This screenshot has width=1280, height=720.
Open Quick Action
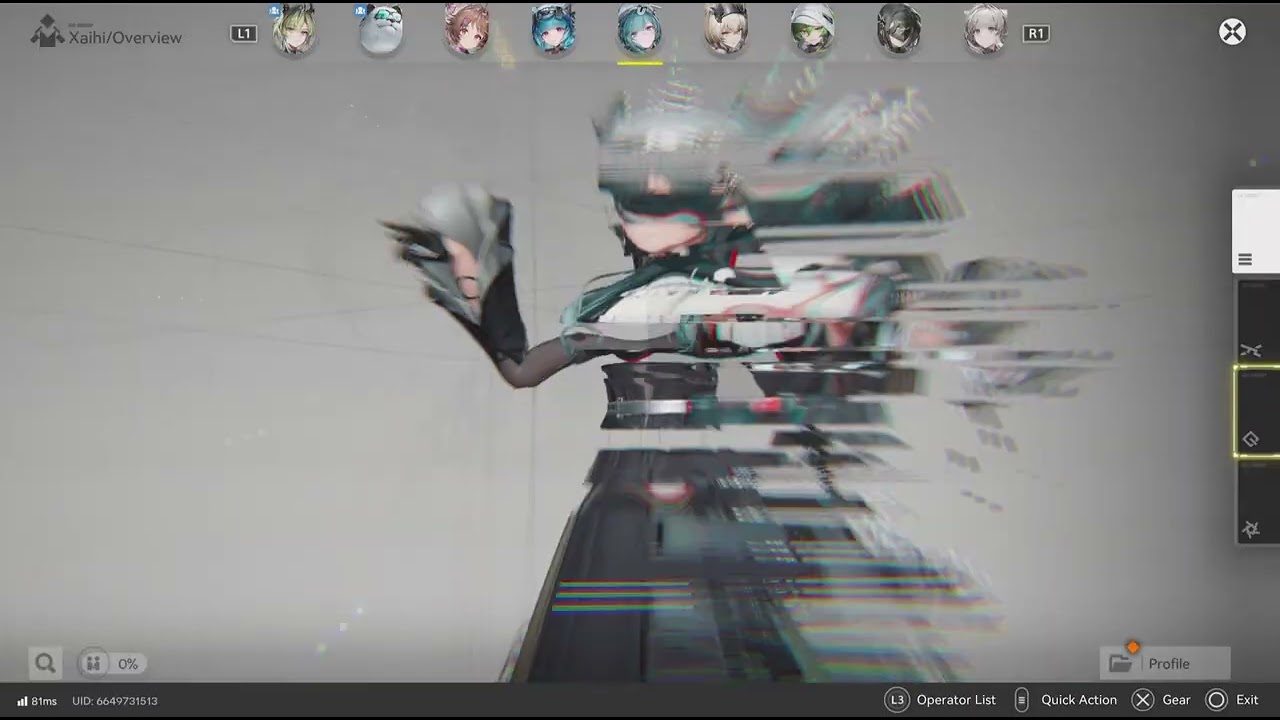[x=1079, y=700]
